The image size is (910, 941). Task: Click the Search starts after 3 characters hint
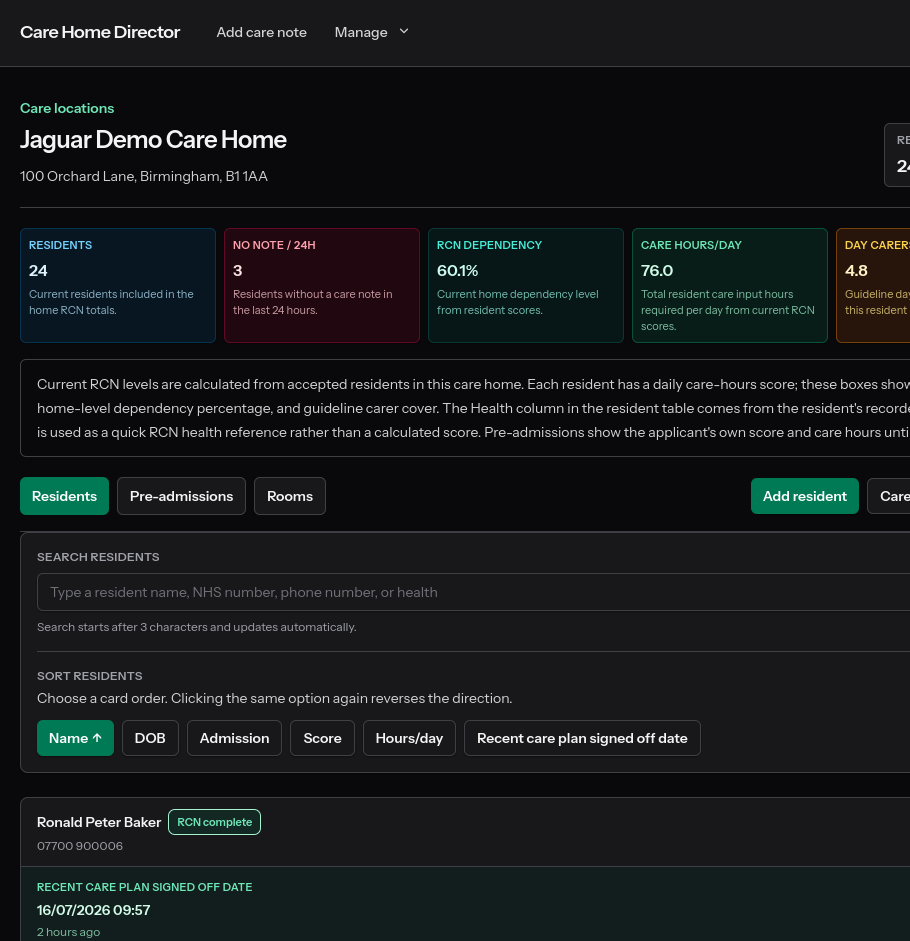(x=196, y=627)
